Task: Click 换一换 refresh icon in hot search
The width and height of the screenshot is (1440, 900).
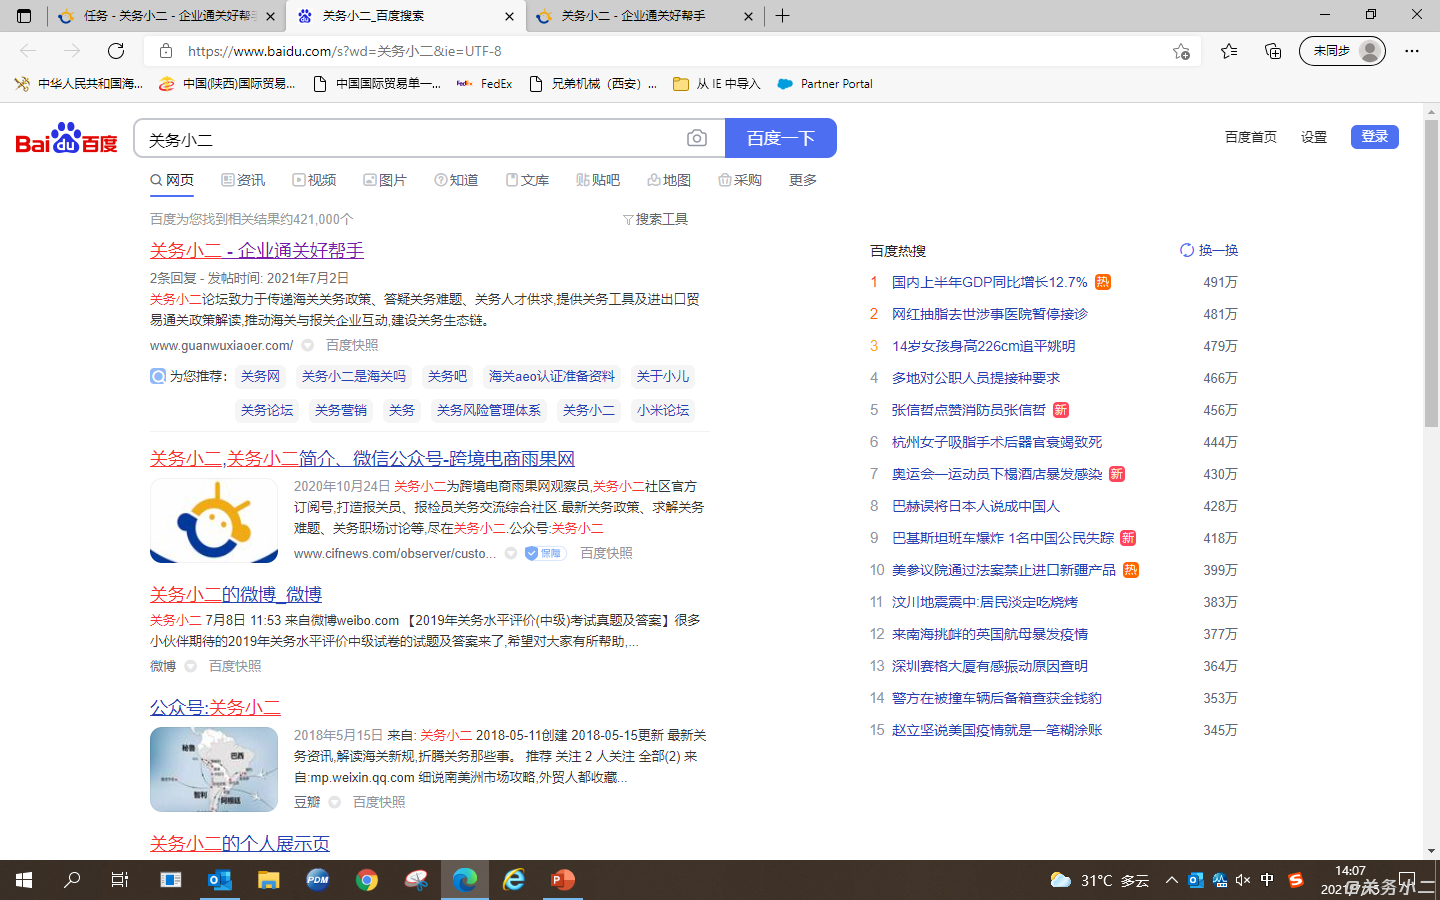Action: [1186, 250]
